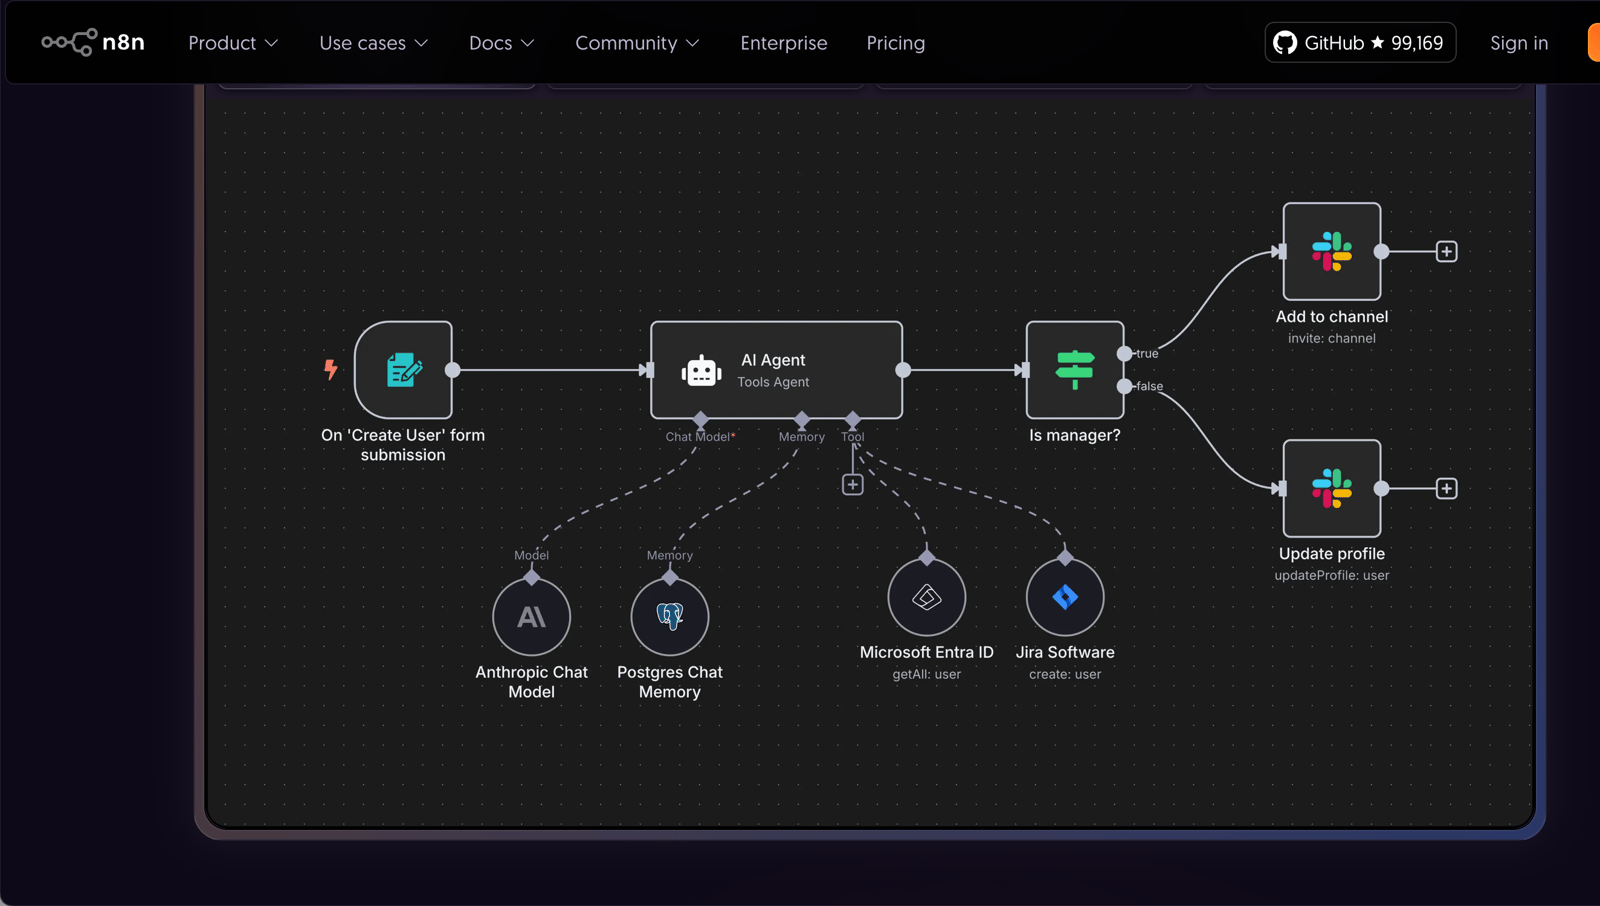This screenshot has width=1600, height=906.
Task: Select the Anthropic Chat Model node
Action: pos(531,616)
